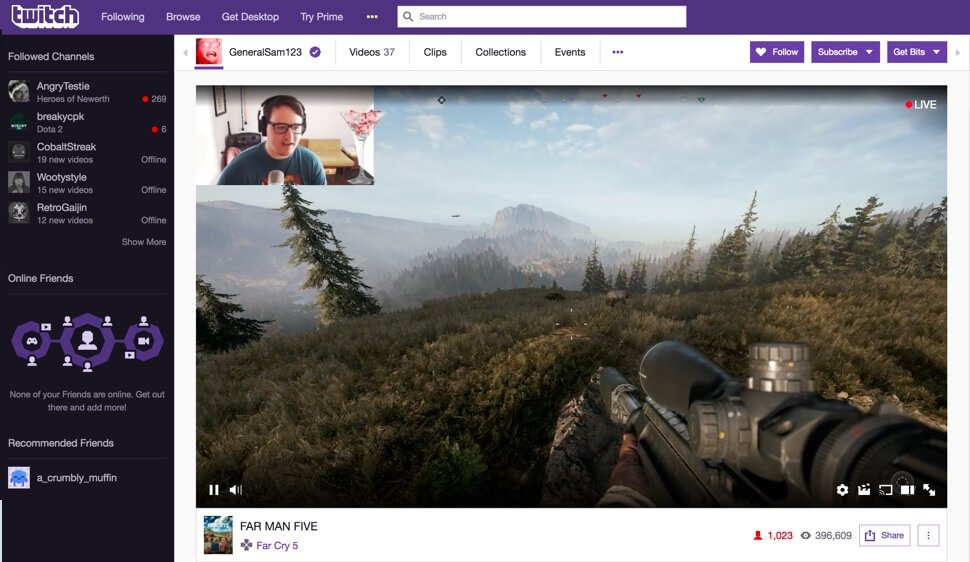The width and height of the screenshot is (970, 562).
Task: Open the Far Cry 5 game link
Action: (277, 546)
